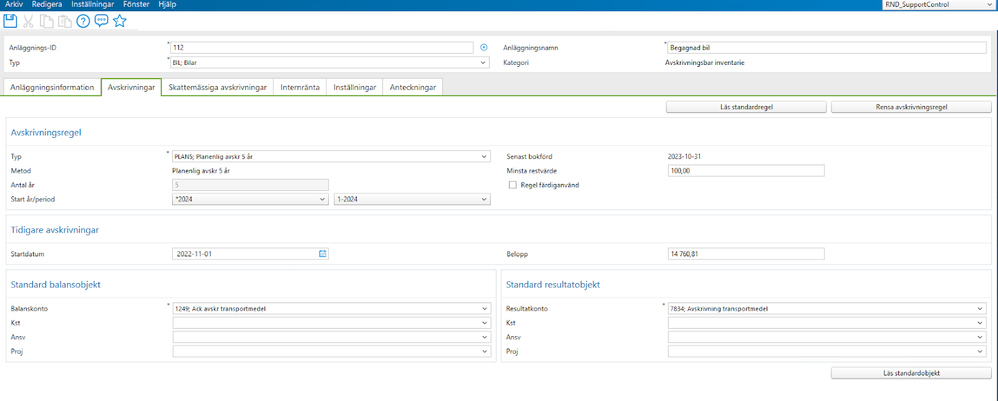998x401 pixels.
Task: Click the Paste clipboard icon
Action: [x=65, y=21]
